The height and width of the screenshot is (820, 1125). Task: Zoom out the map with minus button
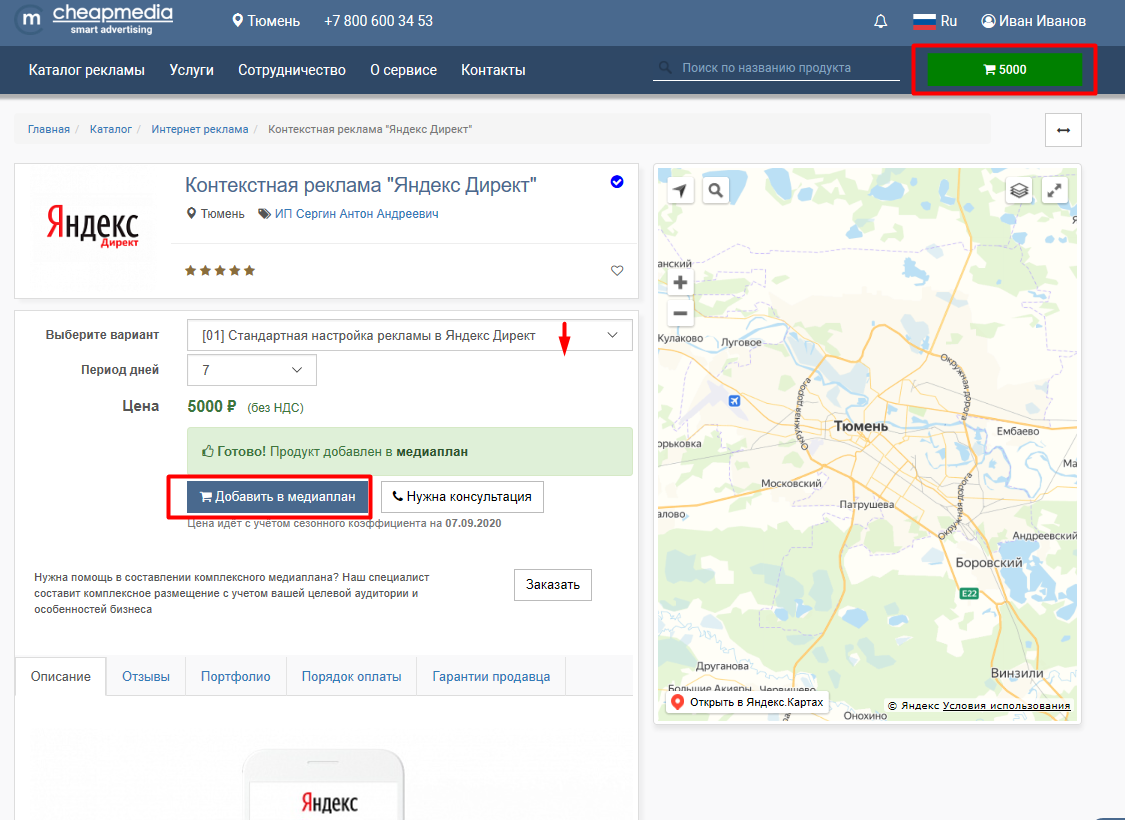coord(680,313)
